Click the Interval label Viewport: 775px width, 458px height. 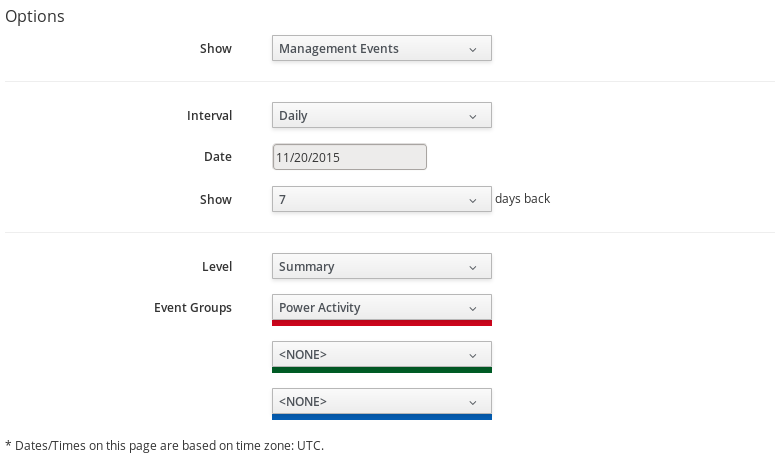(x=209, y=116)
